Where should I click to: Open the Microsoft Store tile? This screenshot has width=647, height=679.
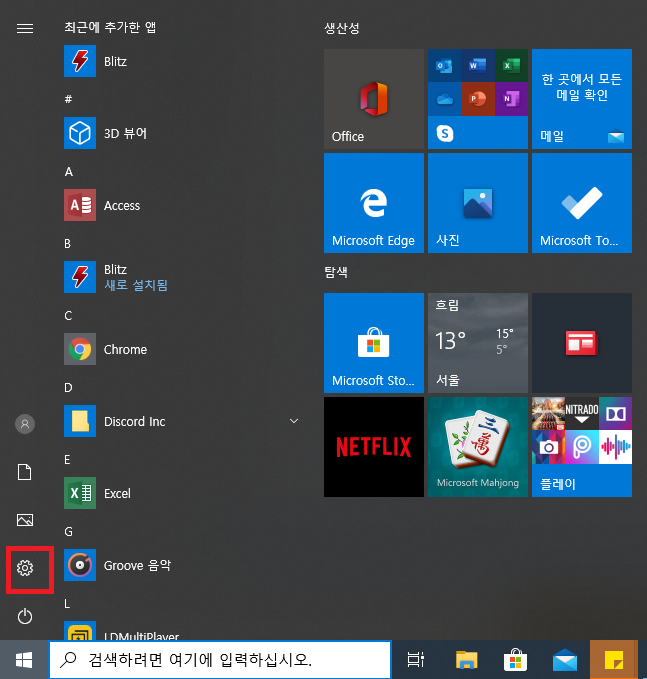tap(374, 343)
